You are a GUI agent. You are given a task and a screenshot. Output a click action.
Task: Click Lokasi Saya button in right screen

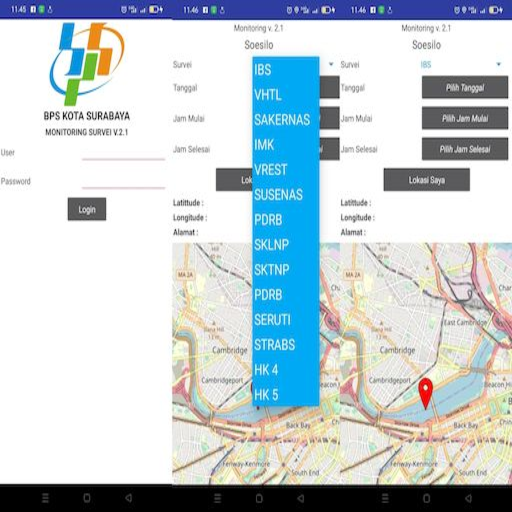[x=427, y=180]
